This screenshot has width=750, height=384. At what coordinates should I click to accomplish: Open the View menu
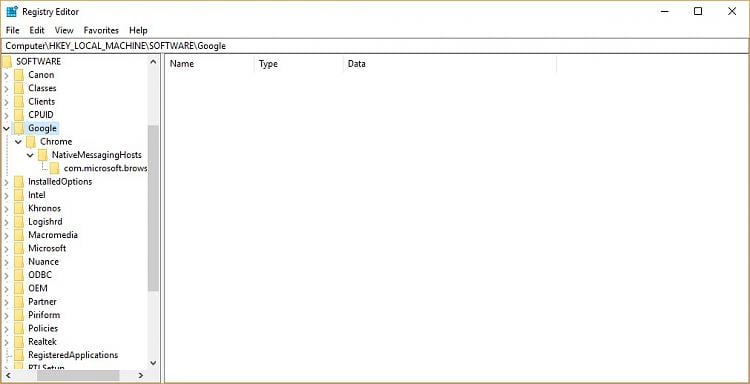(x=64, y=30)
